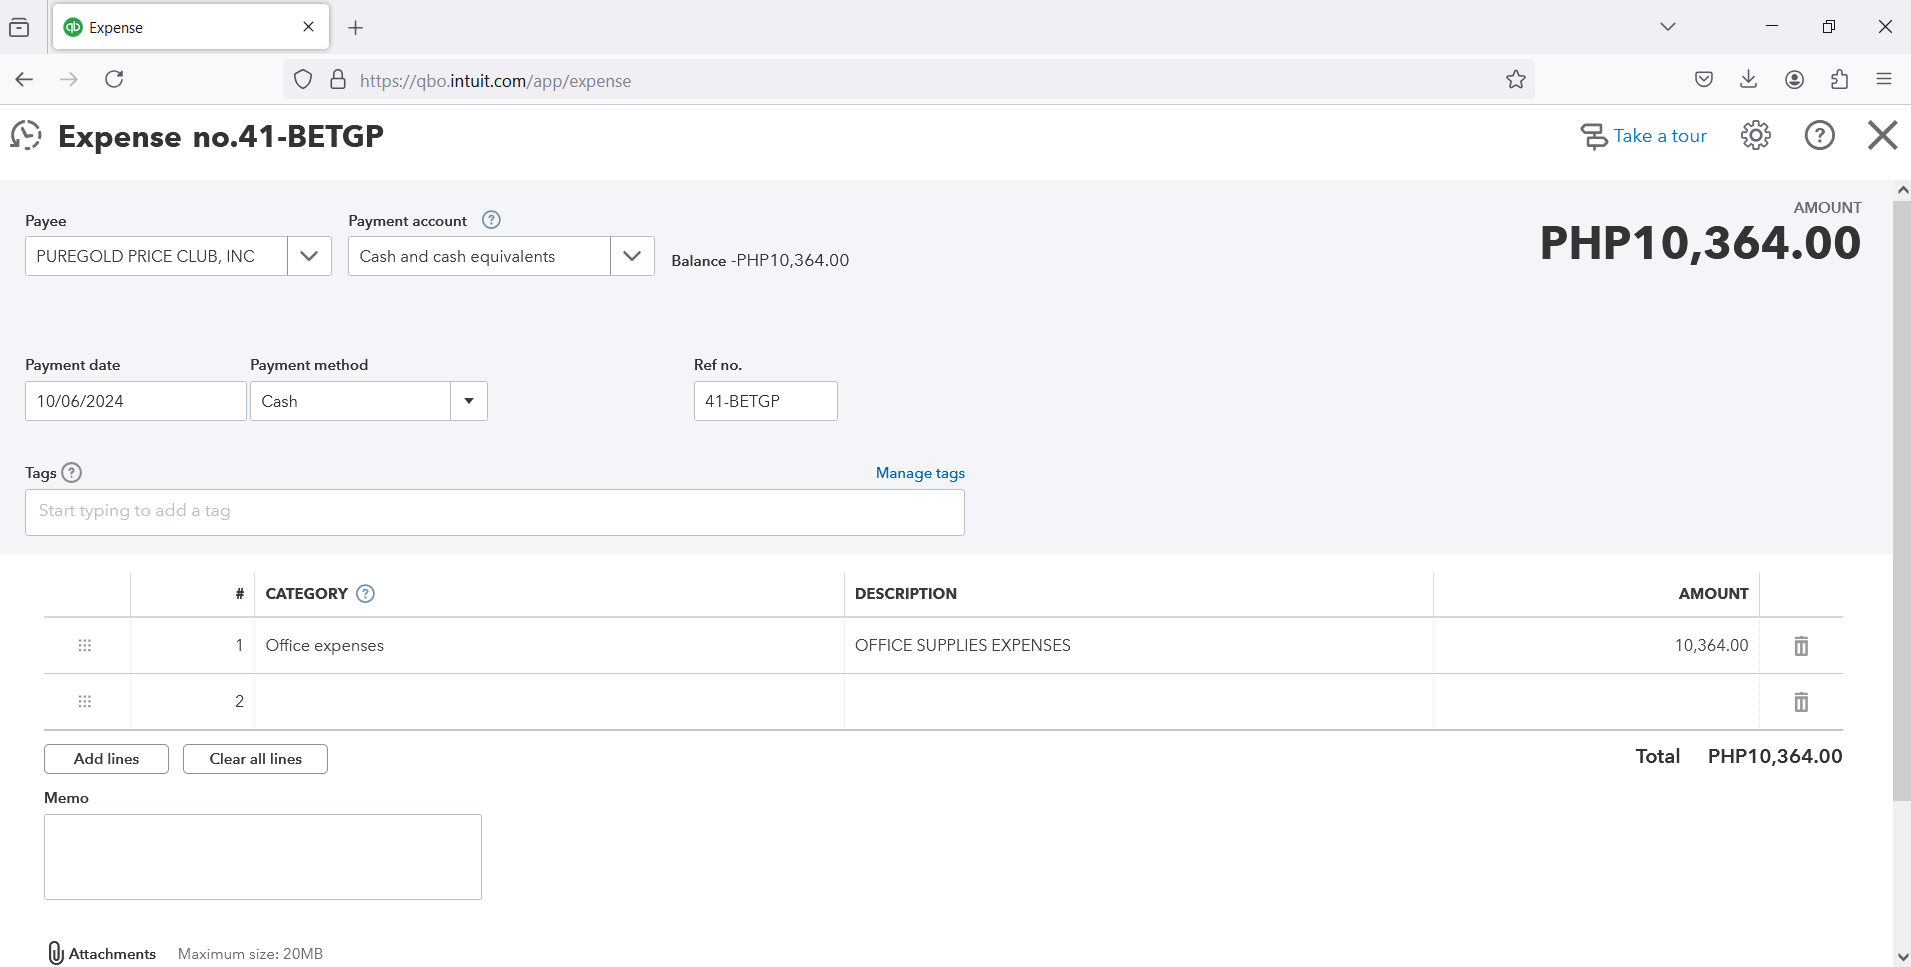1911x967 pixels.
Task: Grab the drag handle for line 2
Action: pyautogui.click(x=85, y=702)
